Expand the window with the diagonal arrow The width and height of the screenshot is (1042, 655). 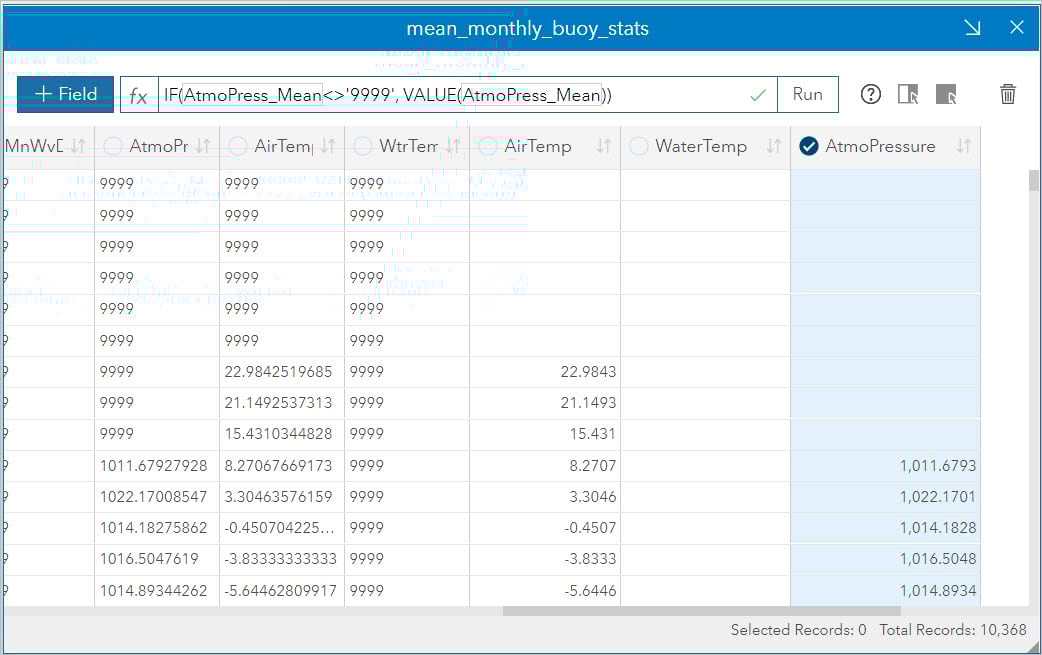click(x=971, y=28)
